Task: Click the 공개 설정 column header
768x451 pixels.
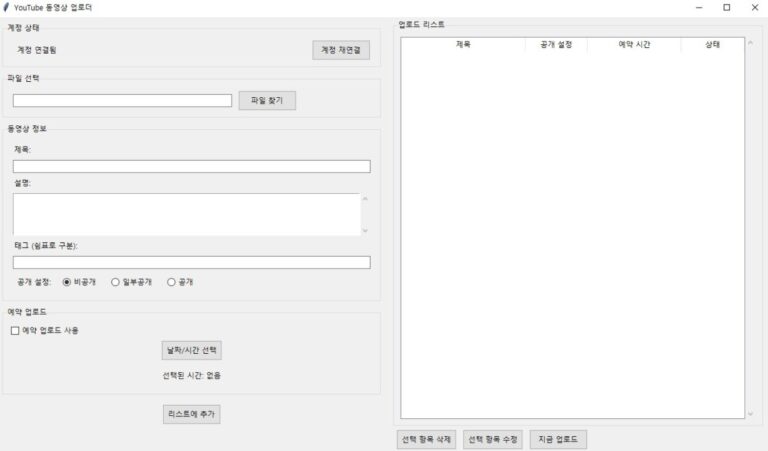Action: click(556, 45)
